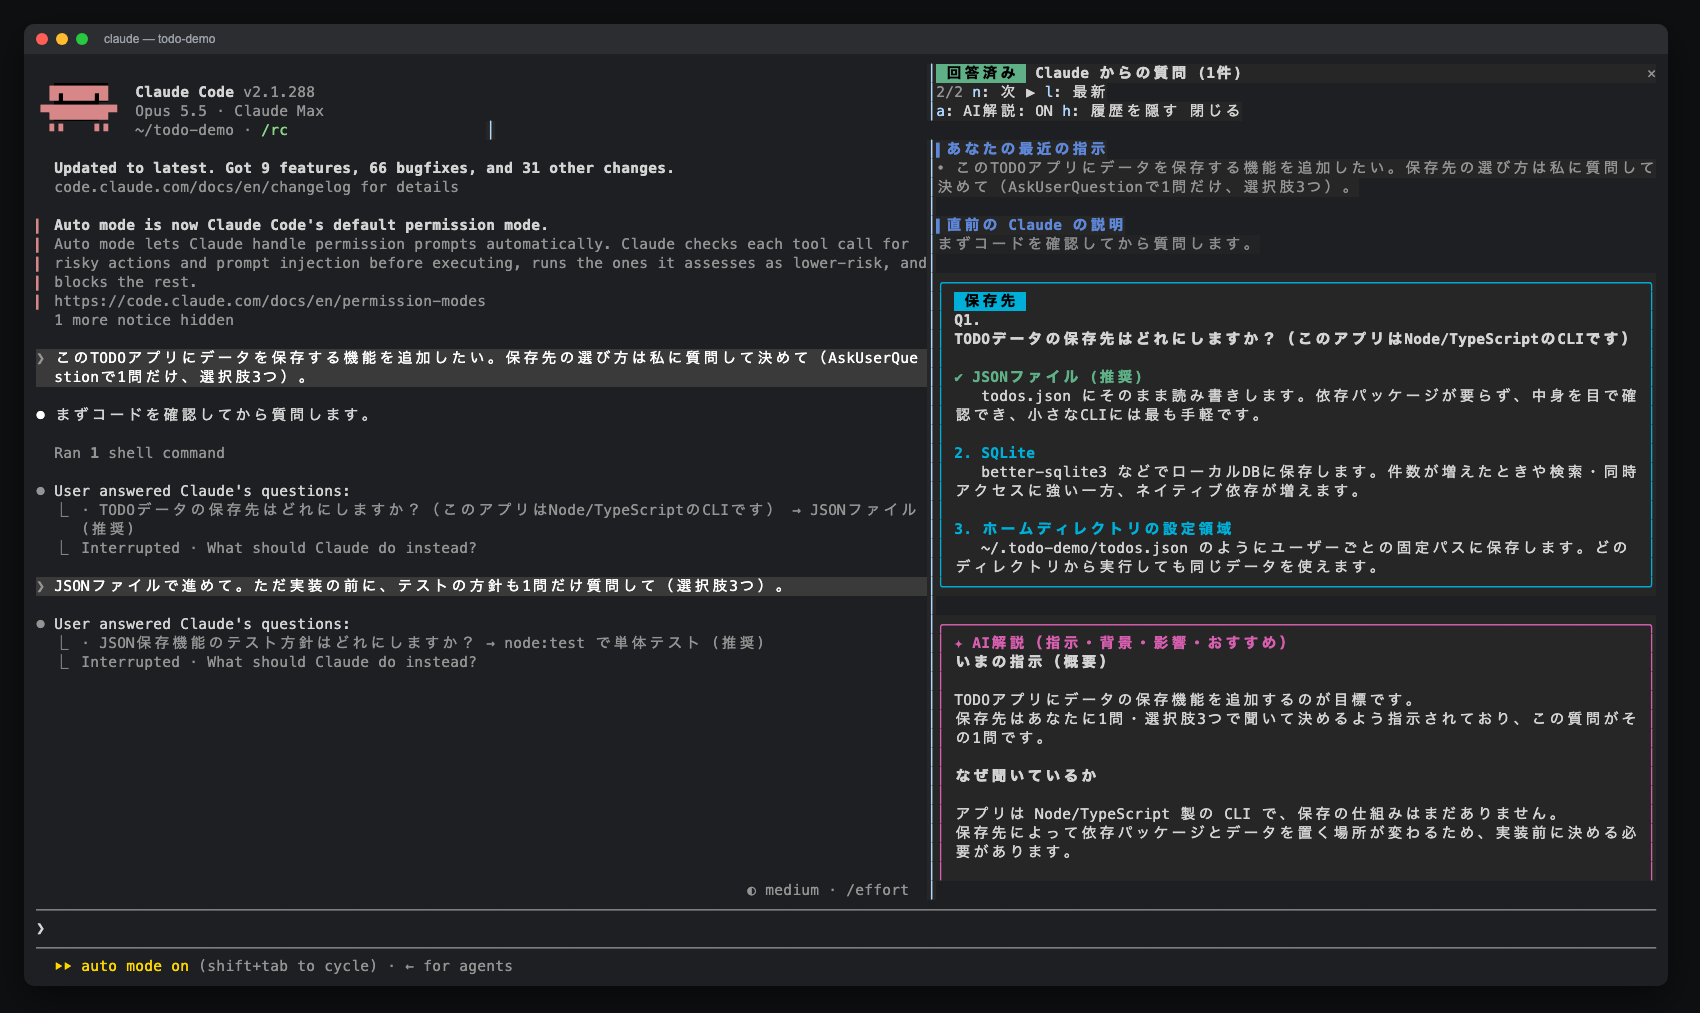This screenshot has width=1700, height=1013.
Task: Open the permission-modes documentation URL
Action: click(270, 301)
